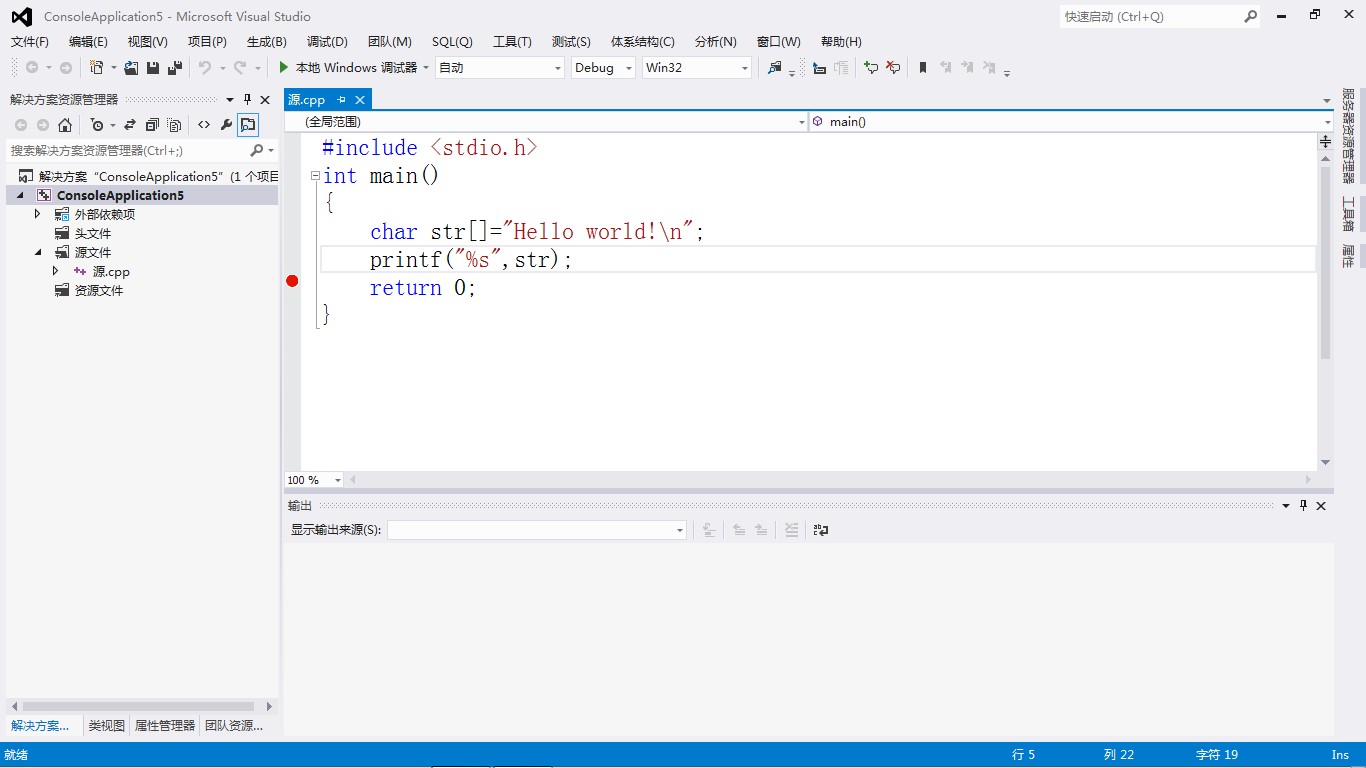Open the 工具(T) menu

point(512,41)
